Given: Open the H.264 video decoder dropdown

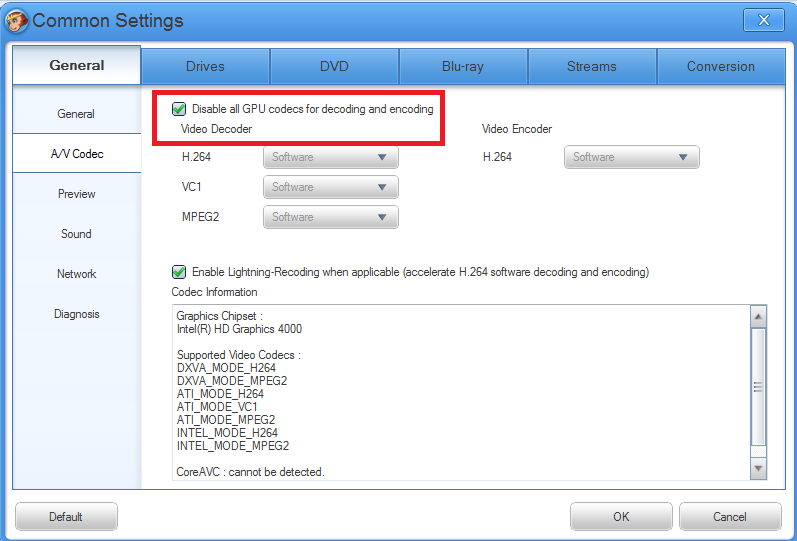Looking at the screenshot, I should (331, 157).
